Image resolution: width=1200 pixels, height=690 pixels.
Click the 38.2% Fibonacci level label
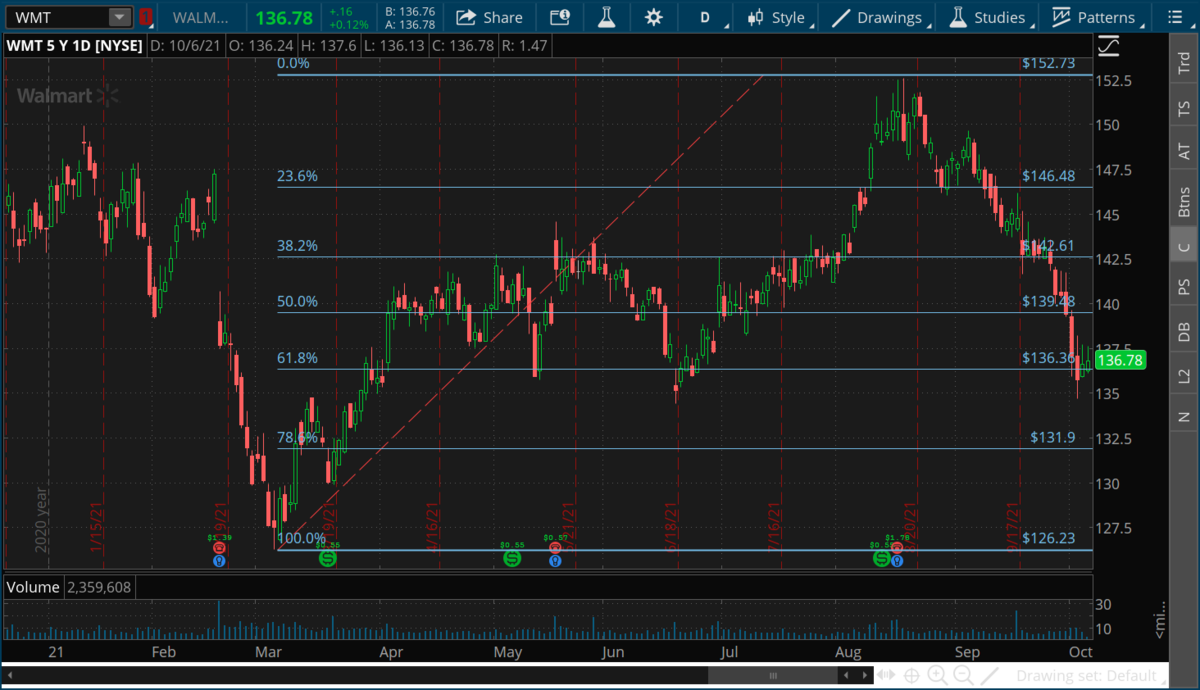tap(297, 246)
